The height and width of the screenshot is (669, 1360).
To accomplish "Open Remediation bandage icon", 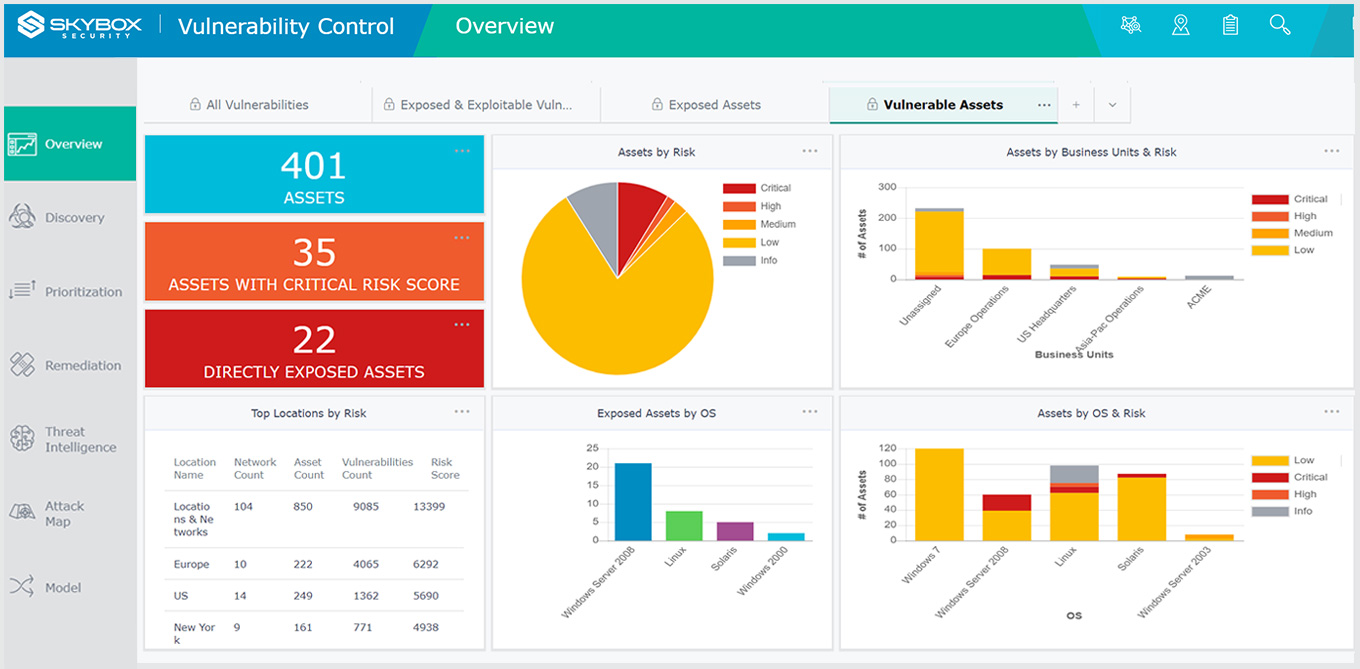I will pyautogui.click(x=22, y=365).
